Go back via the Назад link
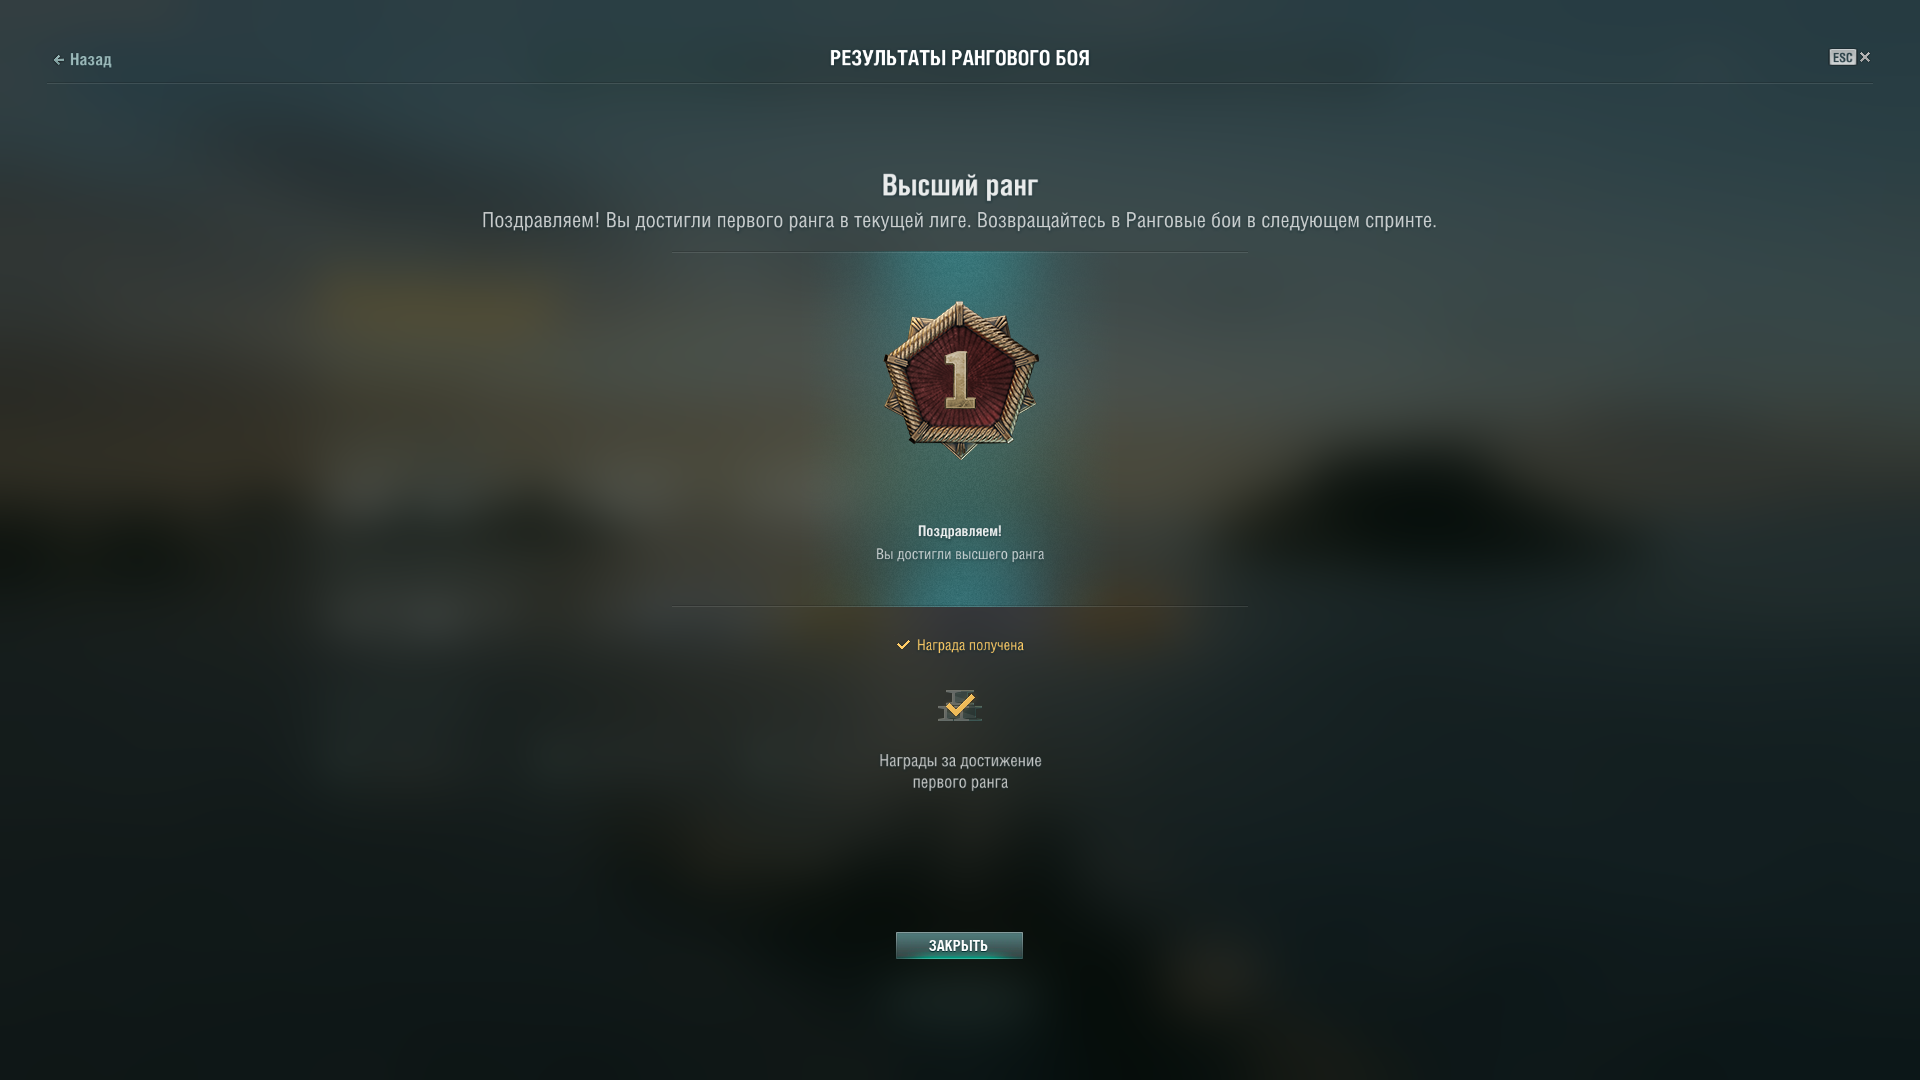Screen dimensions: 1920x1080 pyautogui.click(x=82, y=60)
